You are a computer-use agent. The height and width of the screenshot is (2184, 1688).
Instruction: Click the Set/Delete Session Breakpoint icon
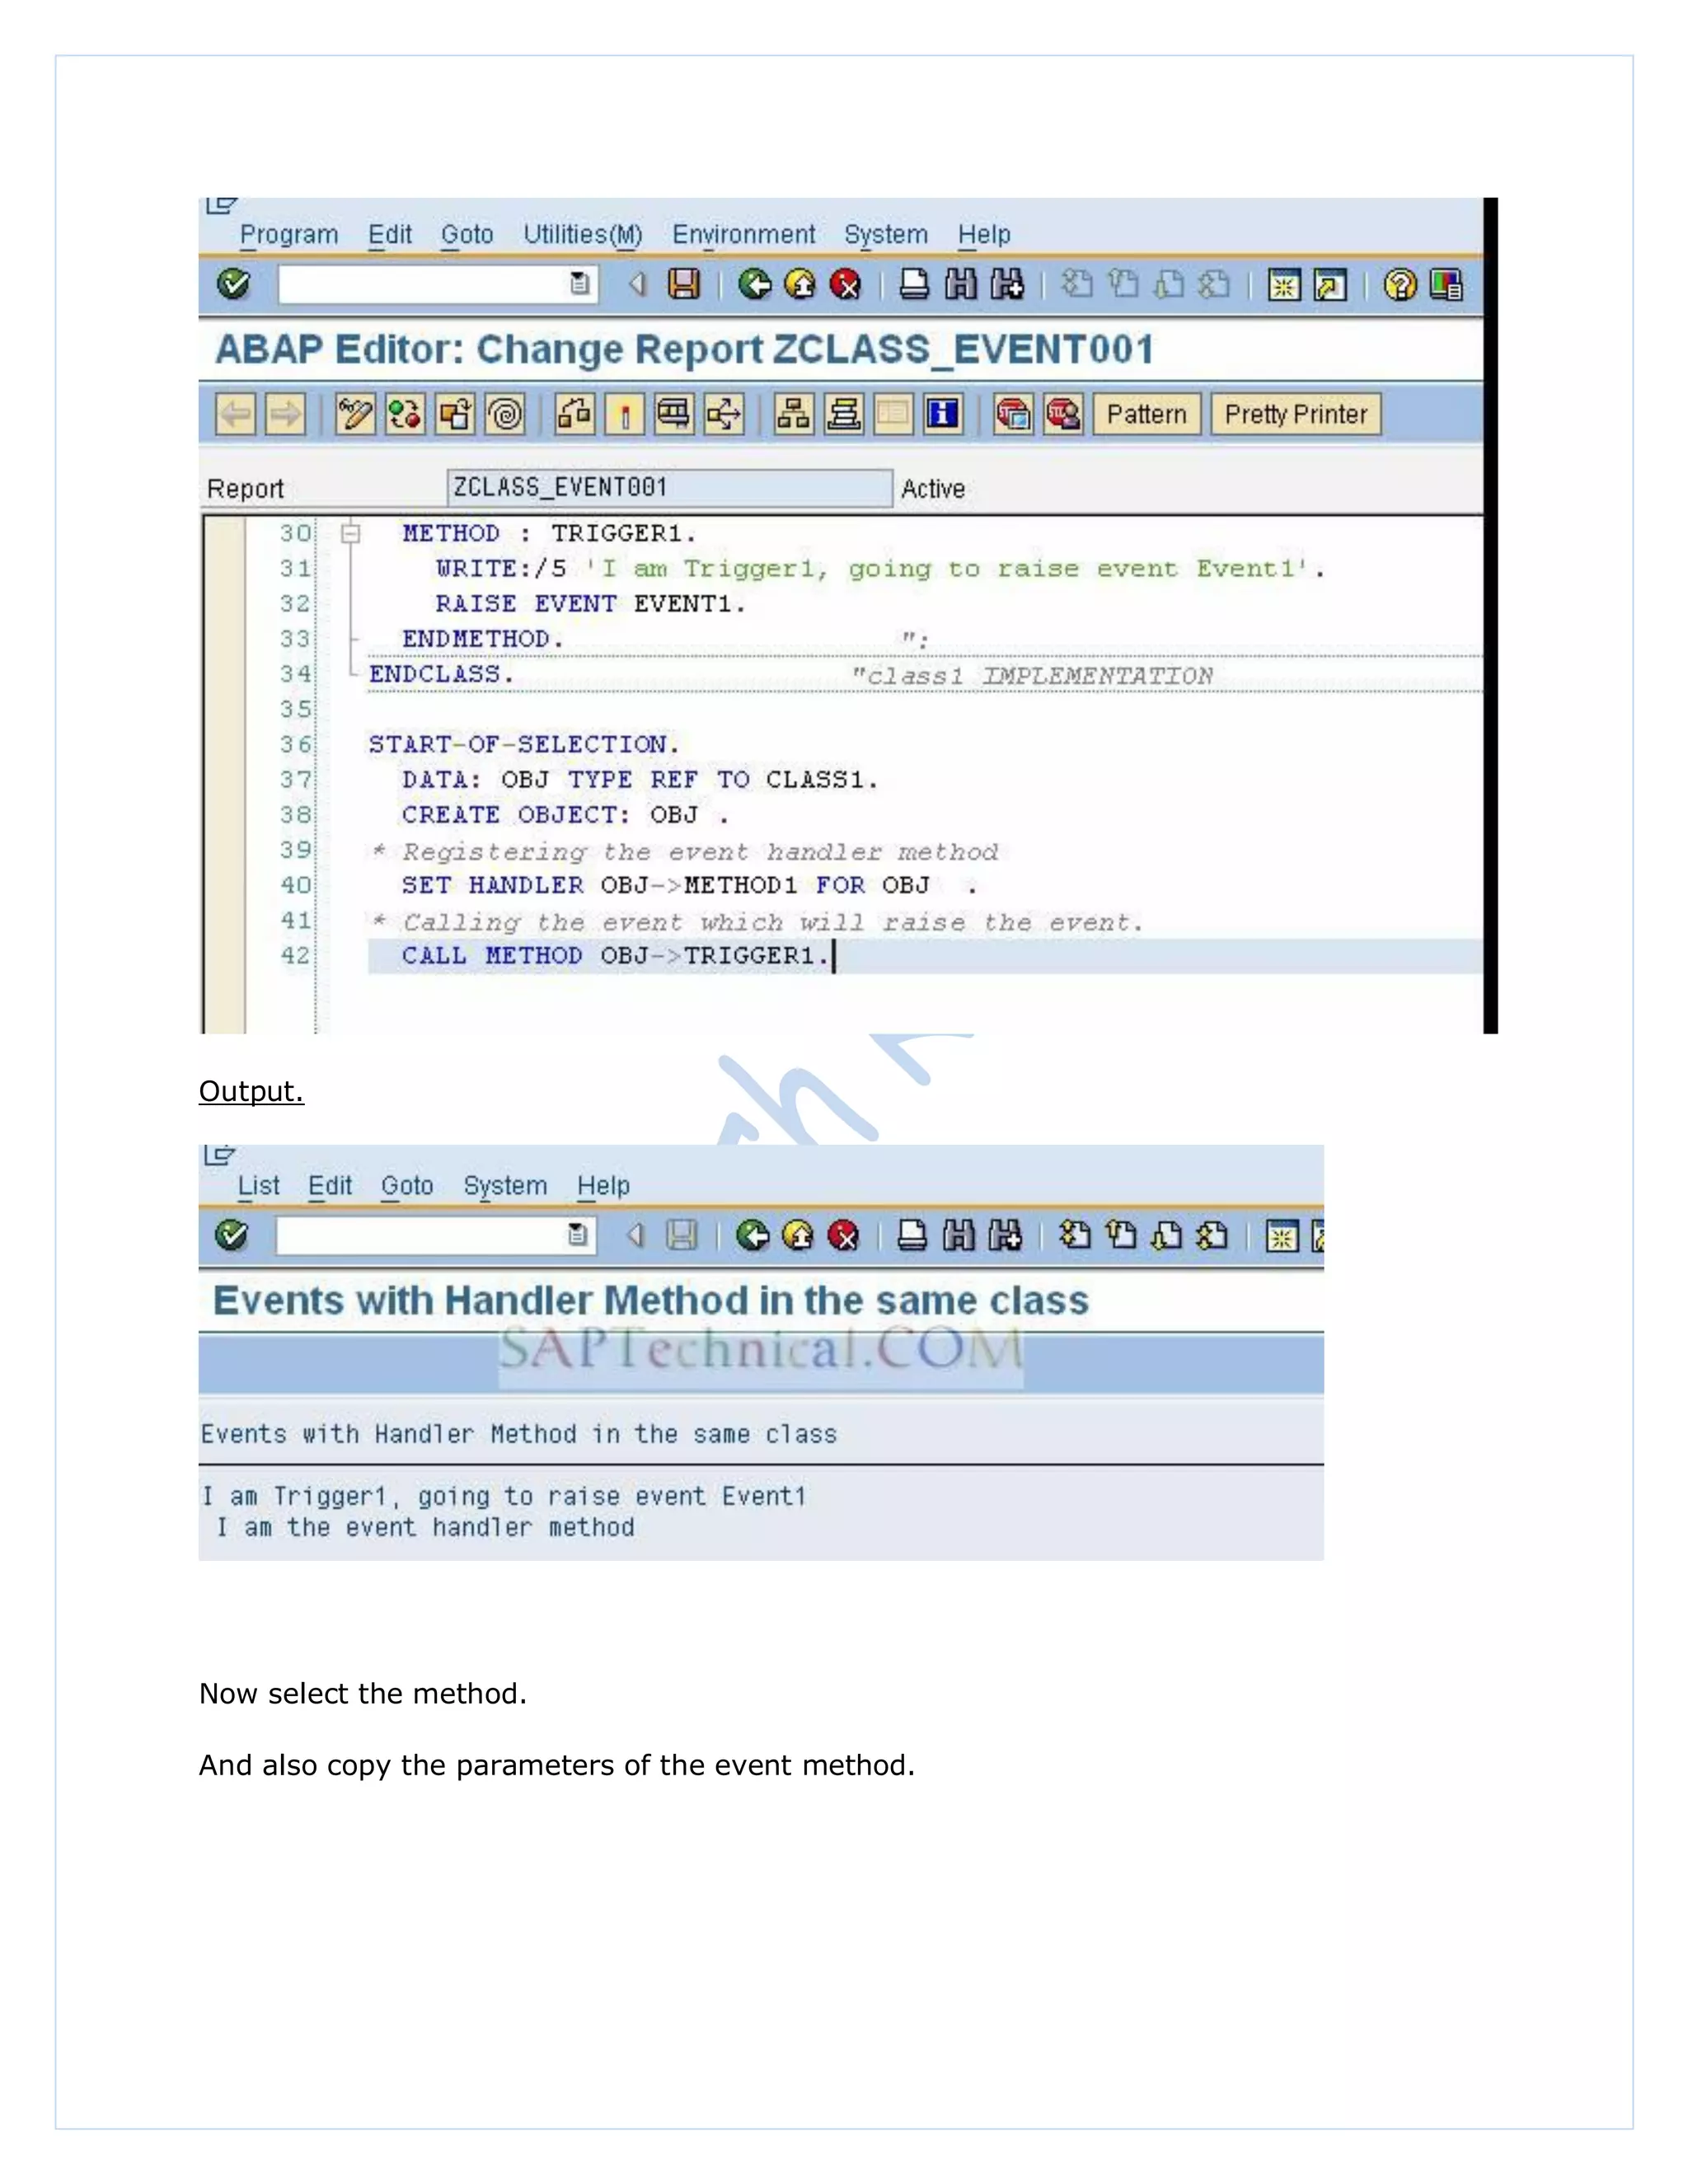1013,414
